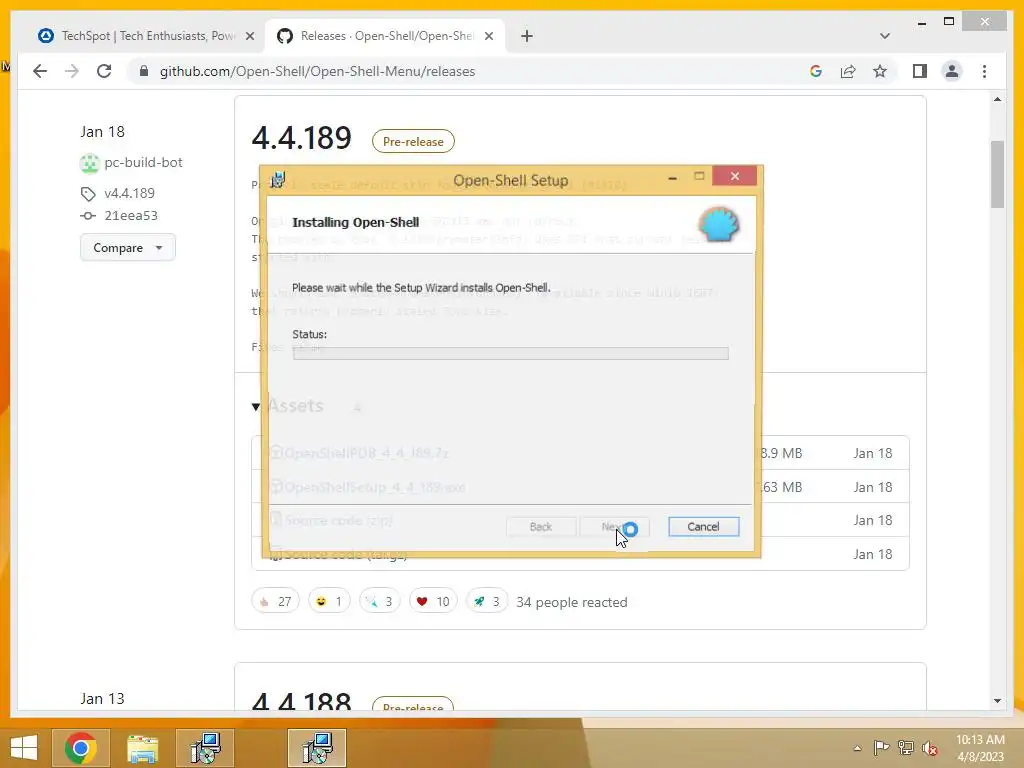1024x768 pixels.
Task: Select the Releases Open-Shell tab
Action: (x=385, y=36)
